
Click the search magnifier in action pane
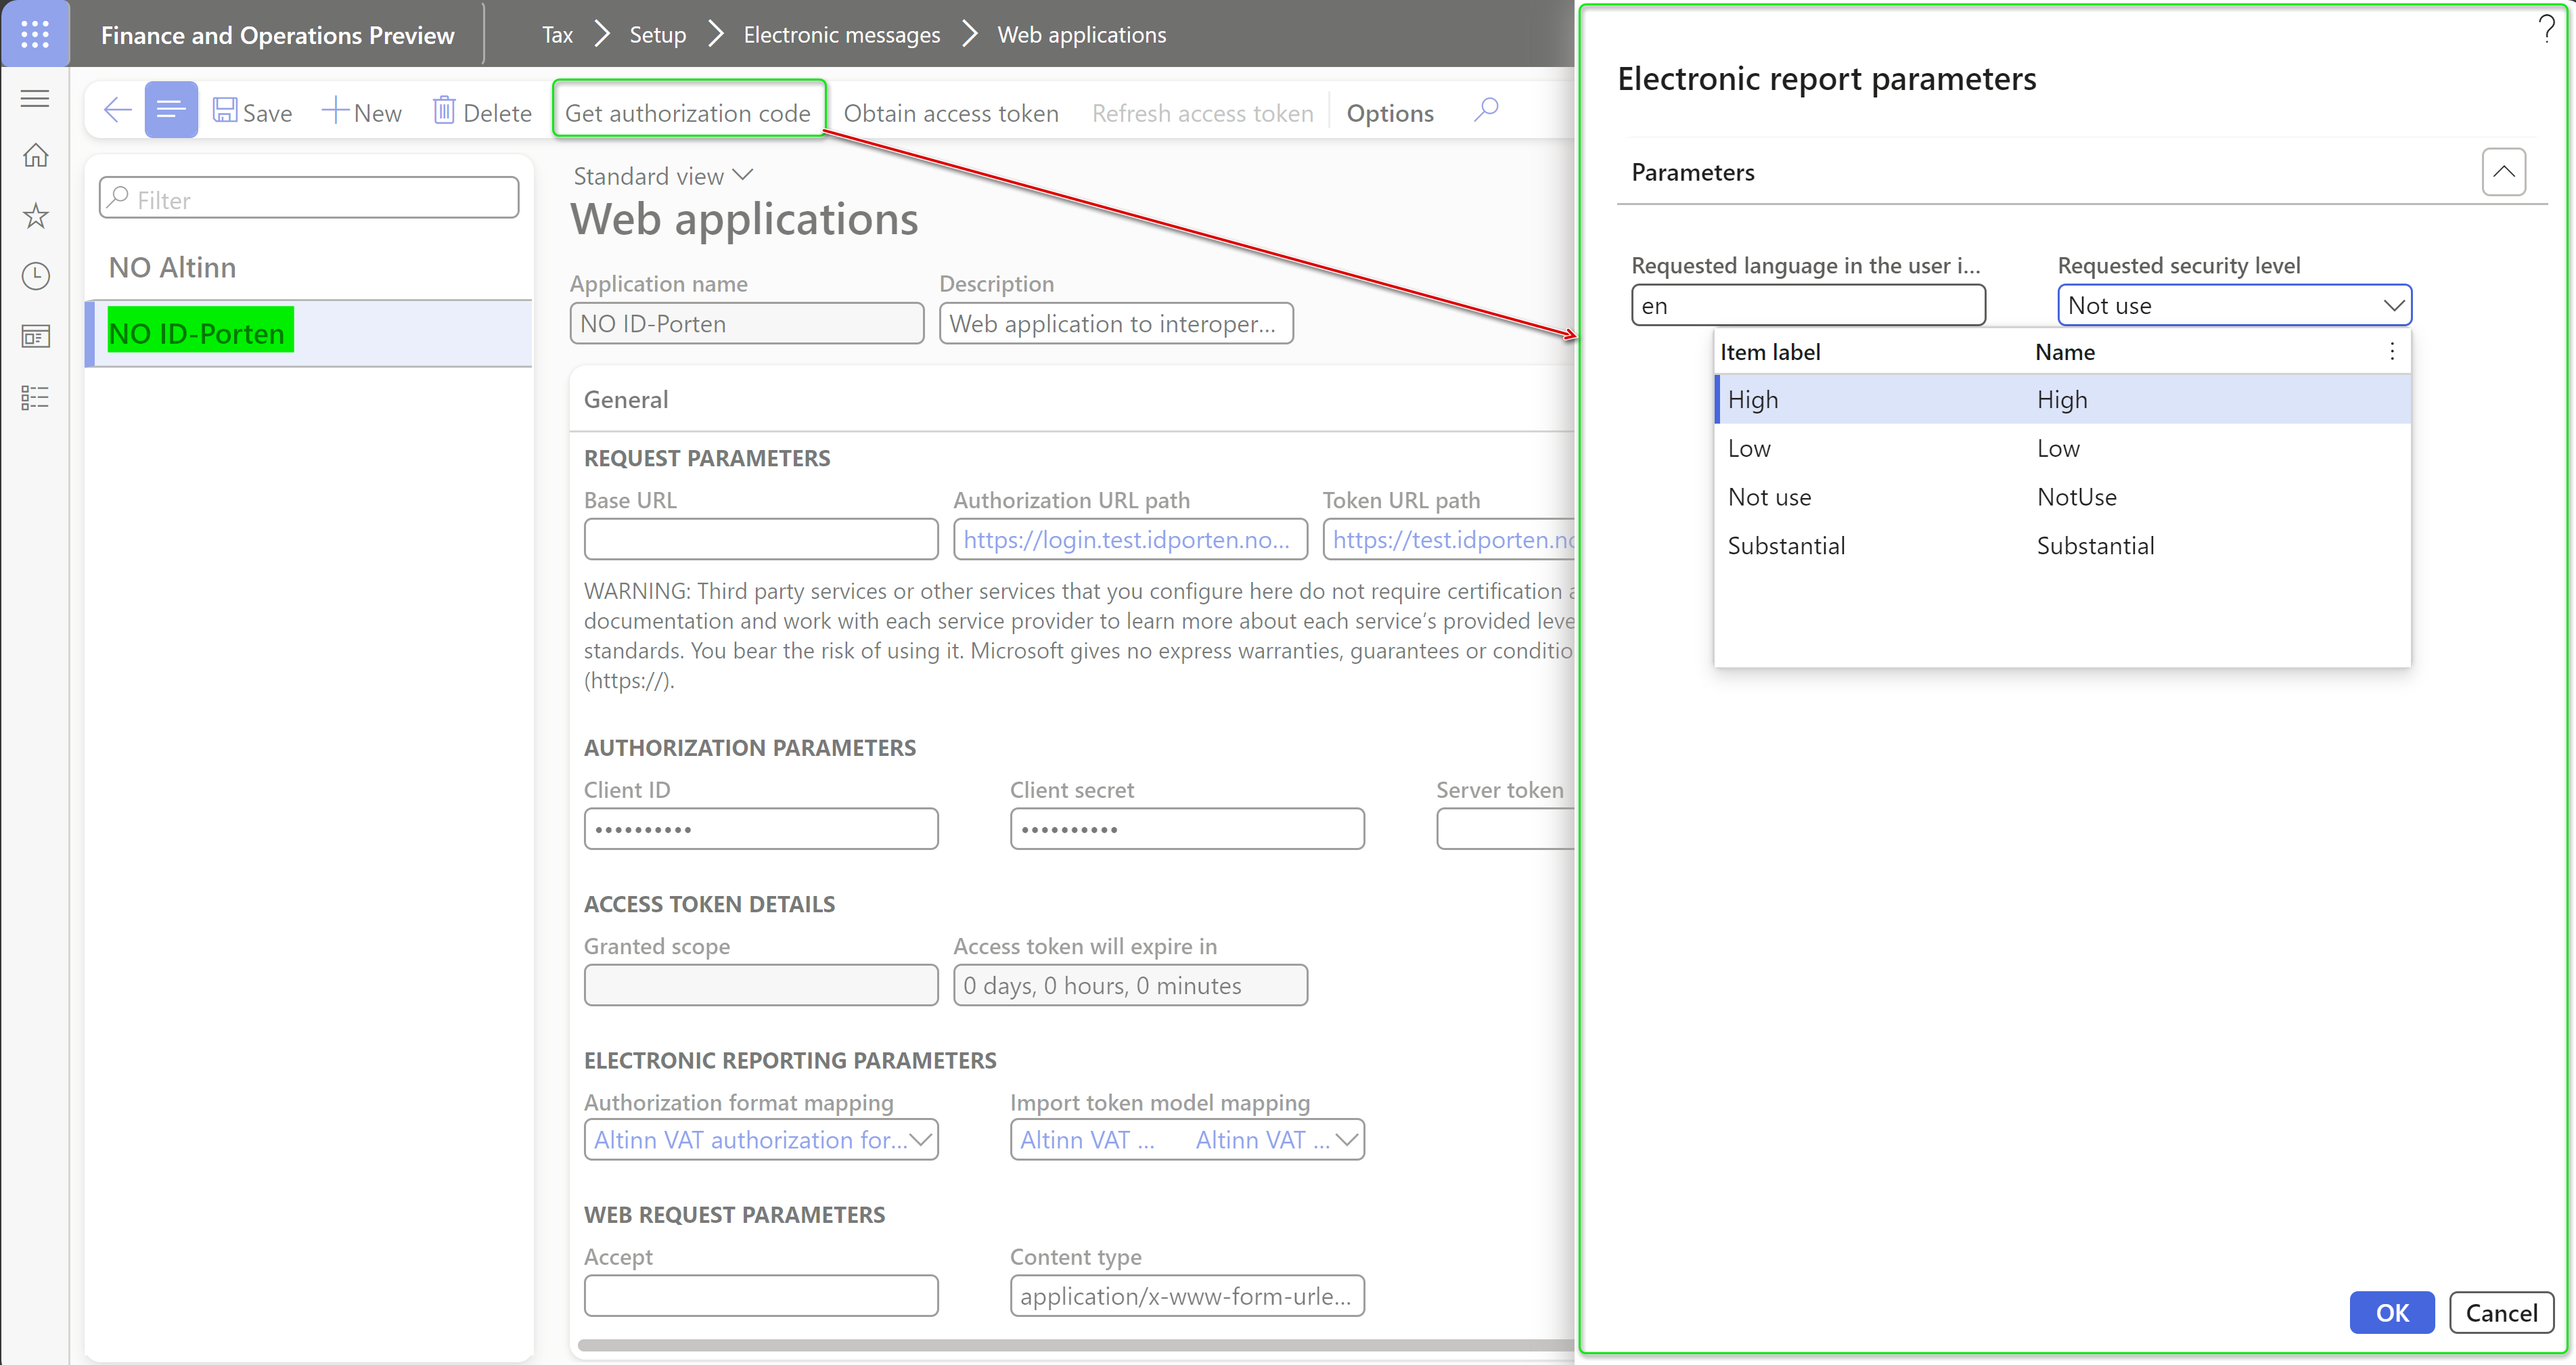tap(1486, 110)
